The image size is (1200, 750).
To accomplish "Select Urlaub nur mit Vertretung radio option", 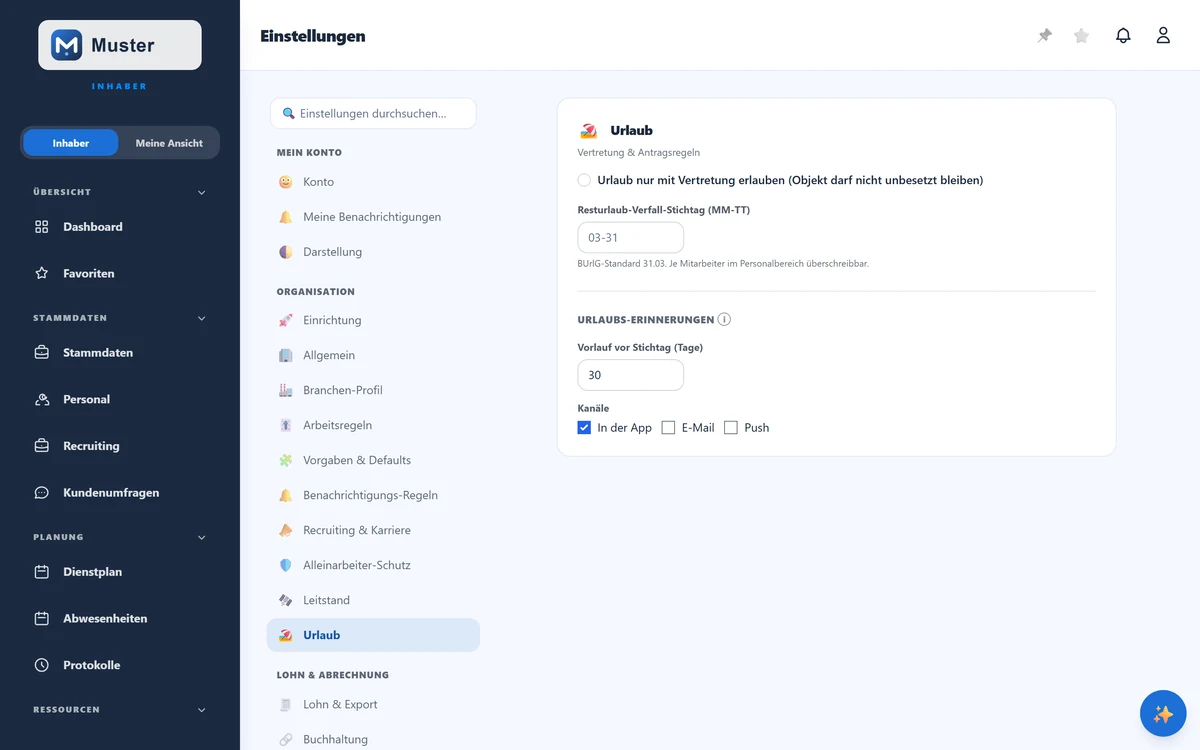I will click(x=584, y=180).
